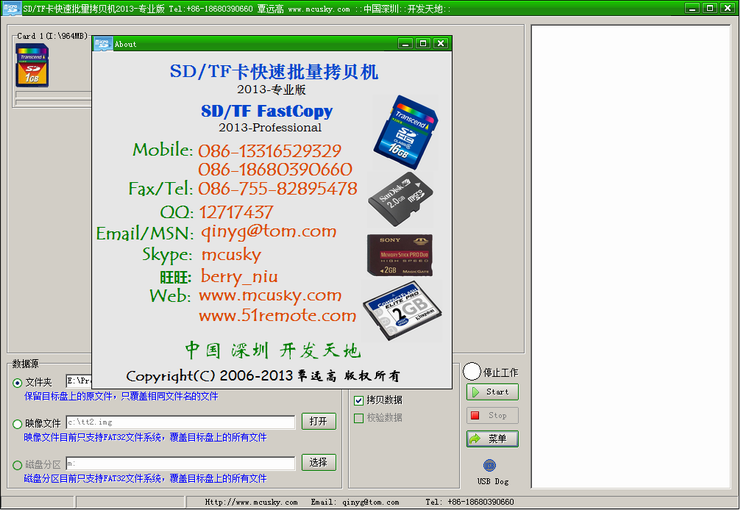Click the About dialog title bar icon
Screen dimensions: 740x510
(102, 44)
